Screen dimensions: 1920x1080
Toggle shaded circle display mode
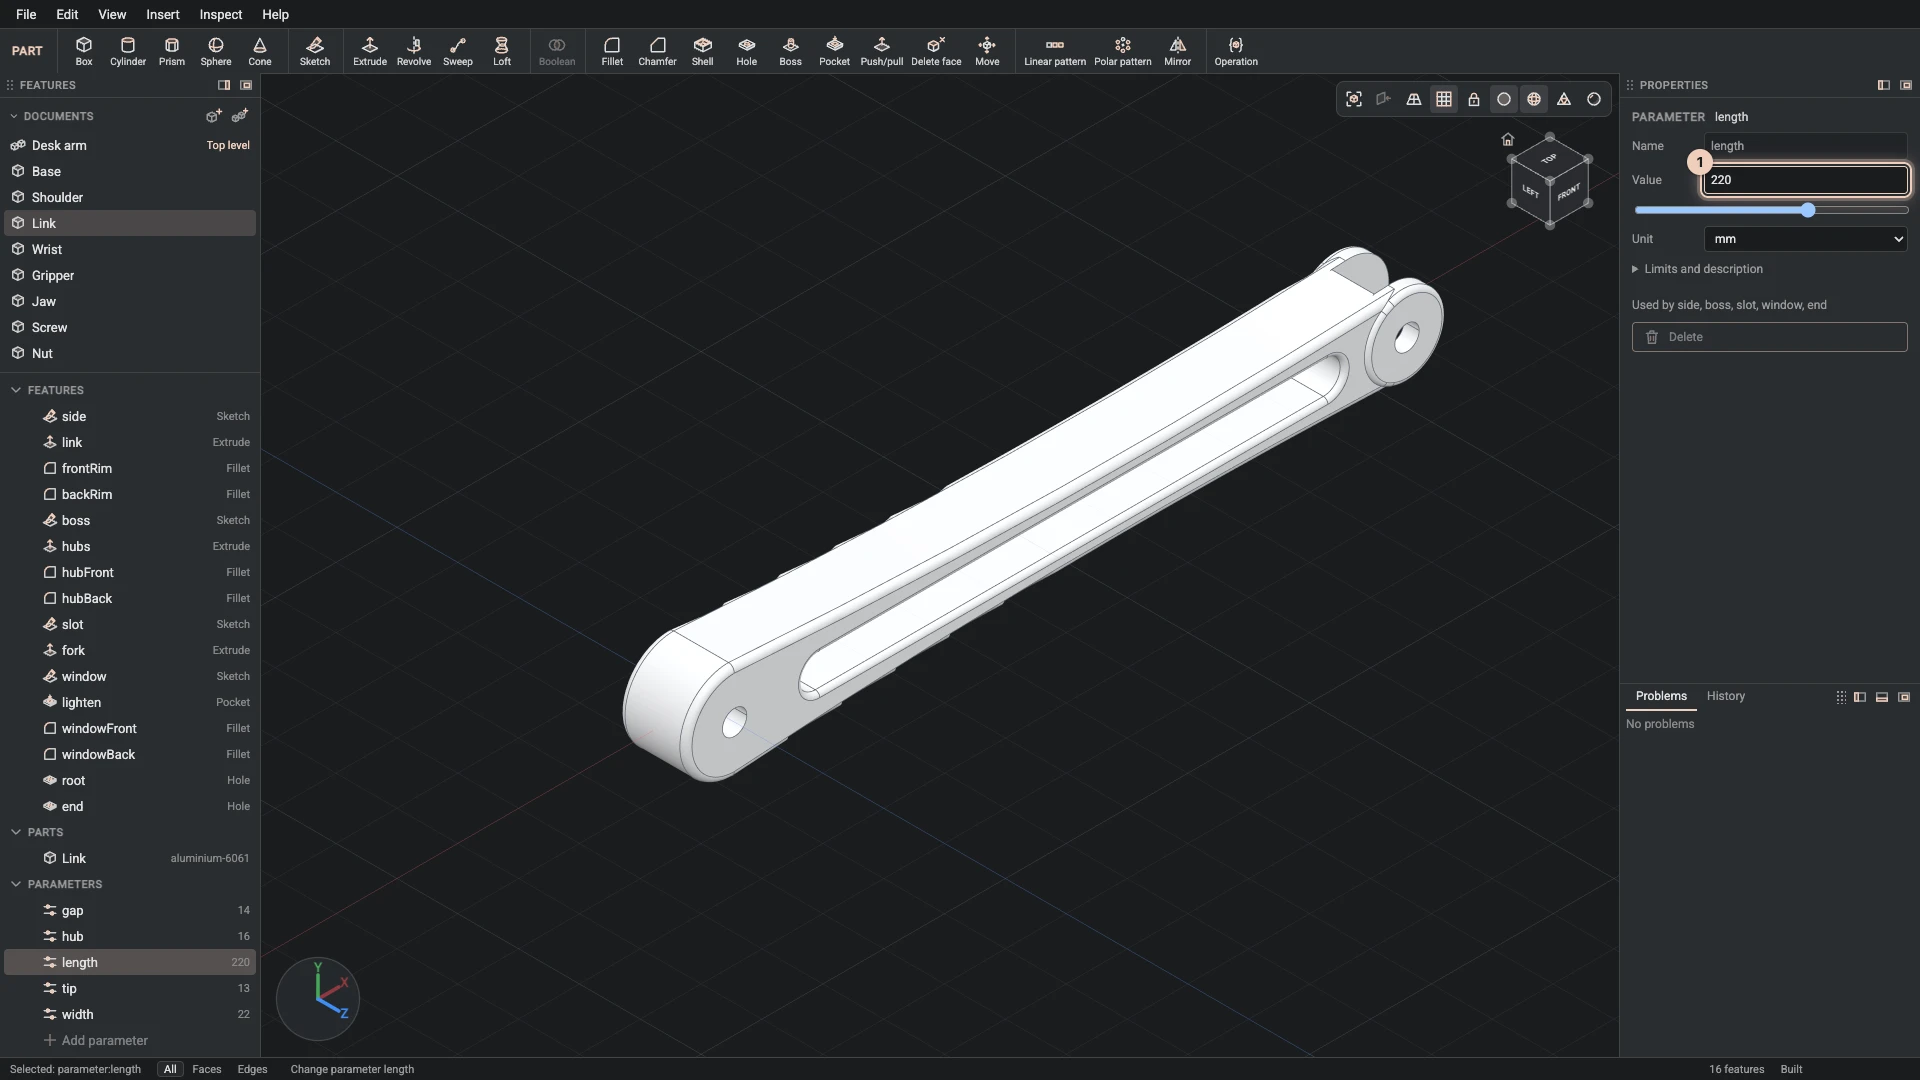coord(1504,99)
